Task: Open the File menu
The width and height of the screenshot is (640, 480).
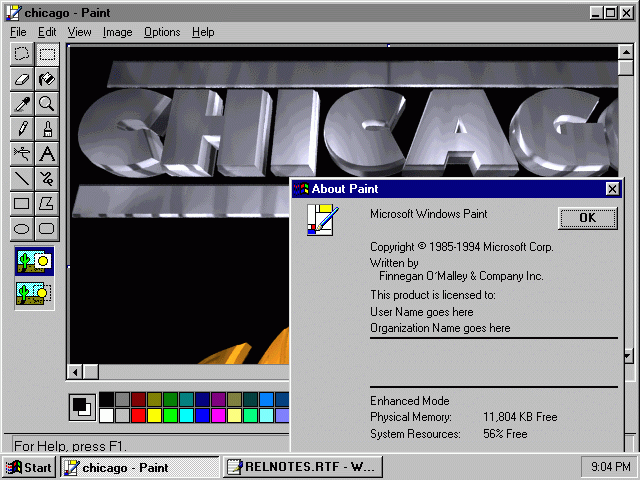Action: pos(18,32)
